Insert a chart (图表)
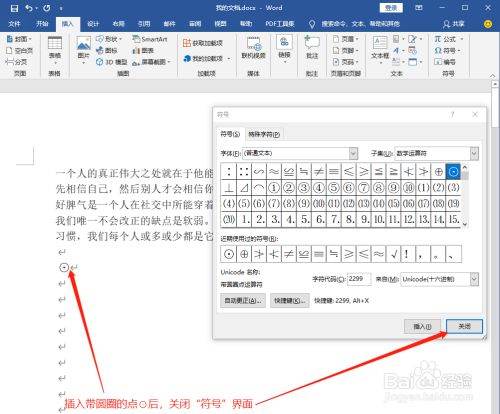The height and width of the screenshot is (414, 500). coord(143,51)
